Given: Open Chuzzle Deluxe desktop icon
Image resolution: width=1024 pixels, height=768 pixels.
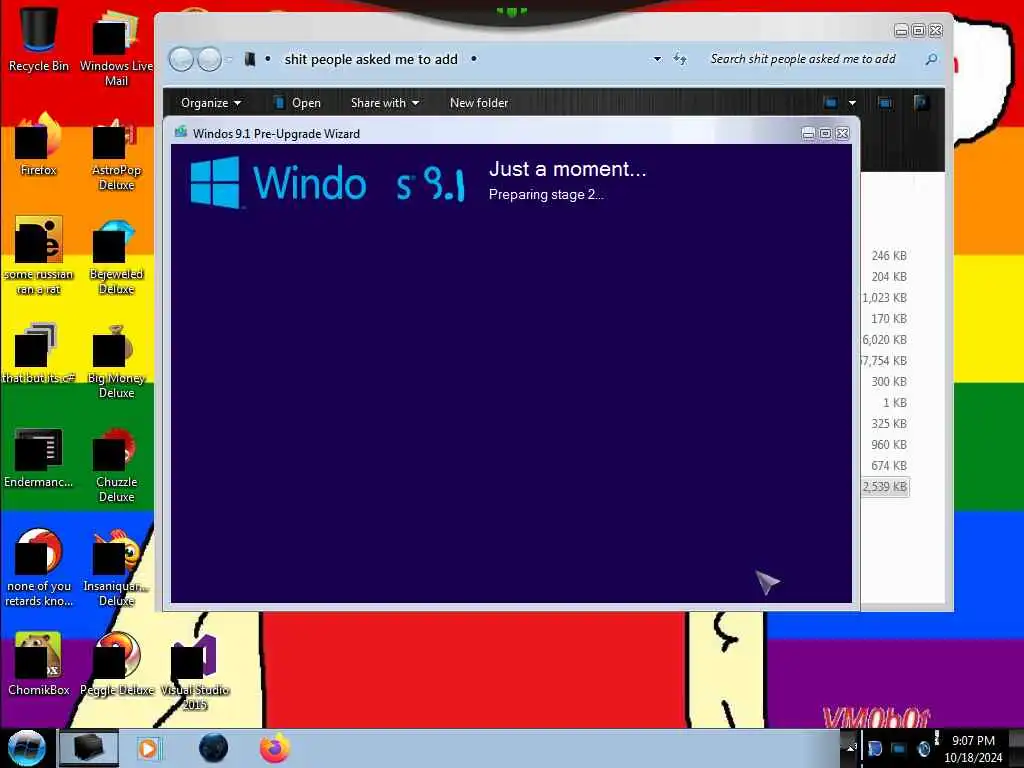Looking at the screenshot, I should 116,465.
